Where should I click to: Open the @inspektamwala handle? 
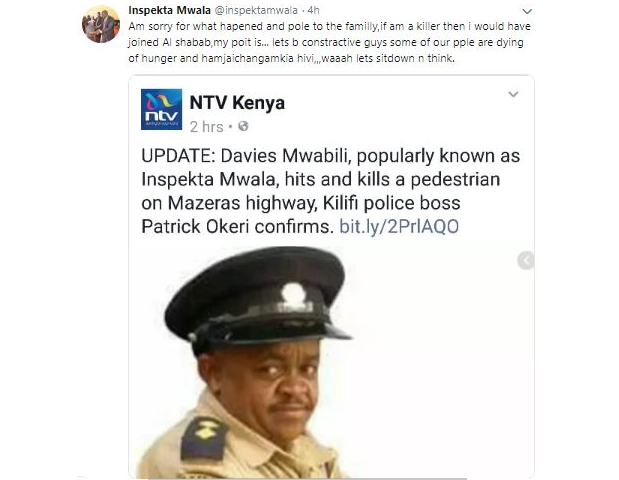click(256, 10)
